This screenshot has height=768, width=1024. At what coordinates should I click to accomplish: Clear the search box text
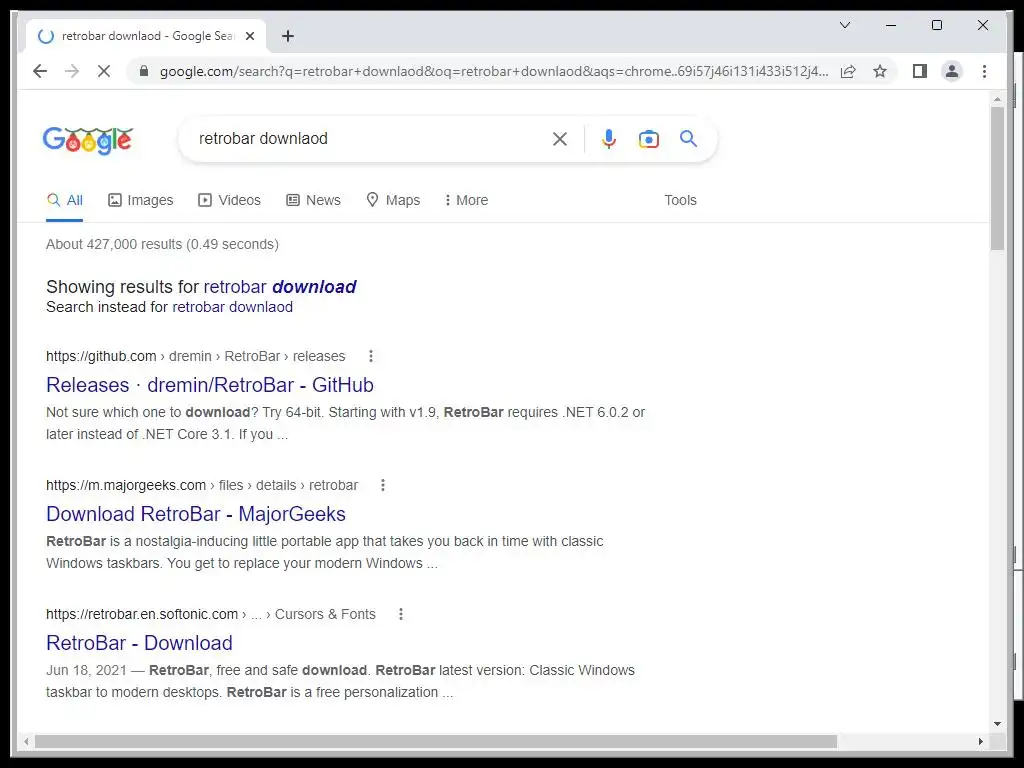tap(560, 138)
